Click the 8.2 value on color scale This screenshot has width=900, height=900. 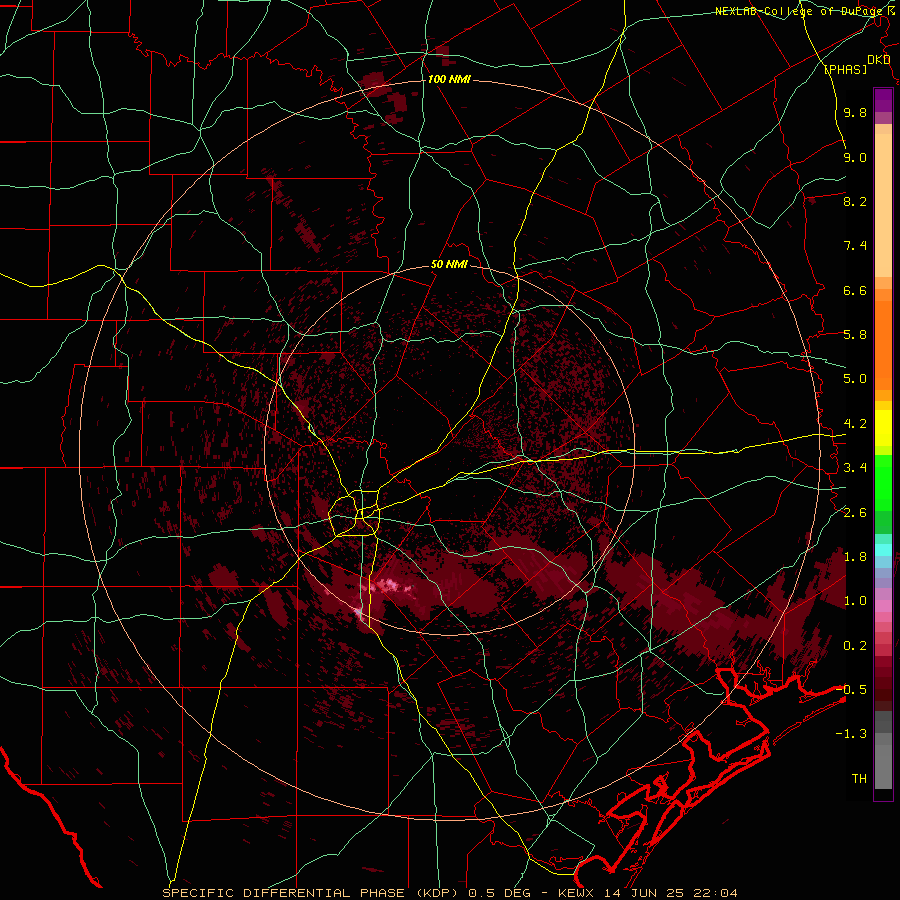coord(855,201)
